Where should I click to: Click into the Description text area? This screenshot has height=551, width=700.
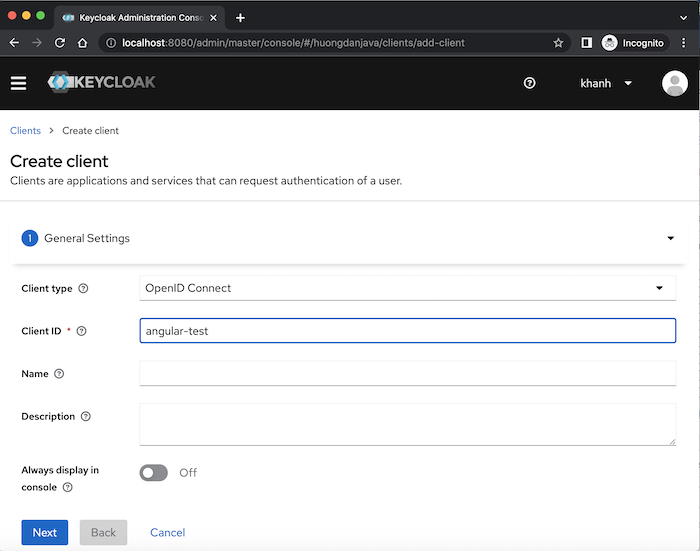(x=408, y=425)
